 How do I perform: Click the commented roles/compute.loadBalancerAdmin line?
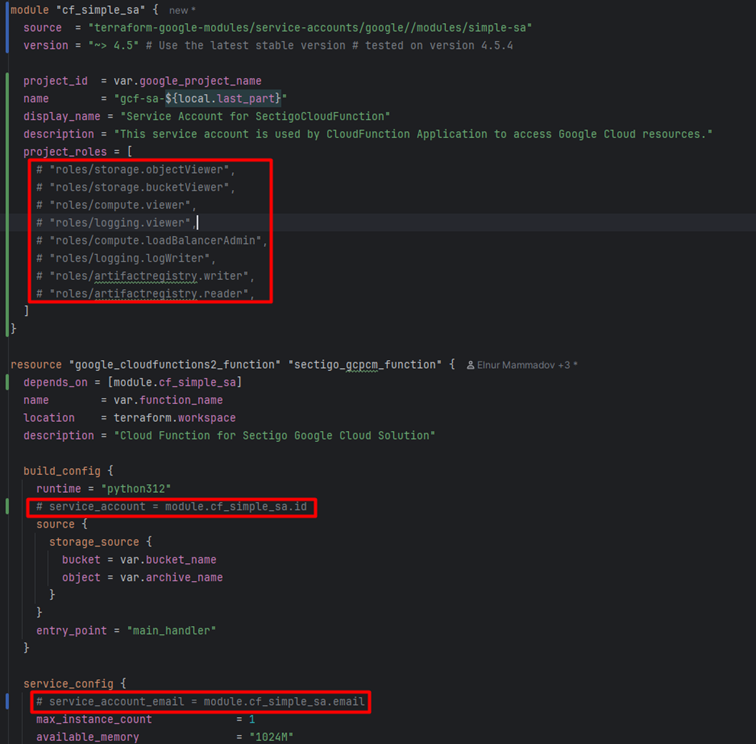[152, 241]
